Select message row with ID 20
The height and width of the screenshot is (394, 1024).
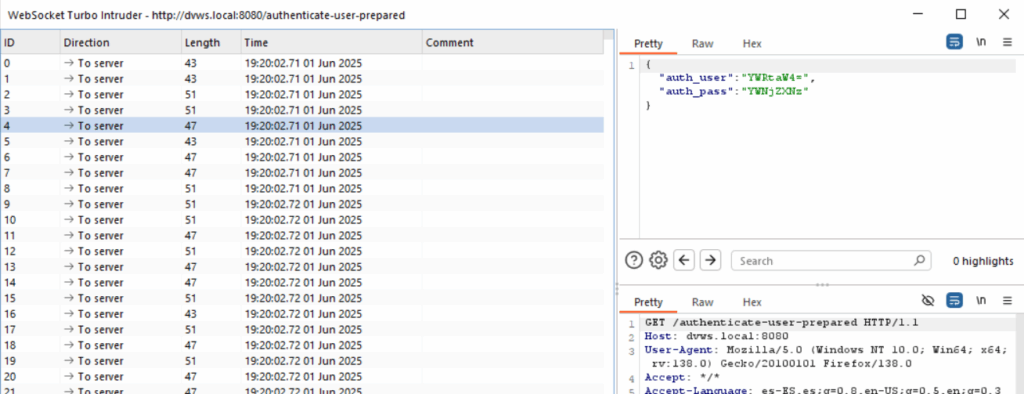coord(302,376)
